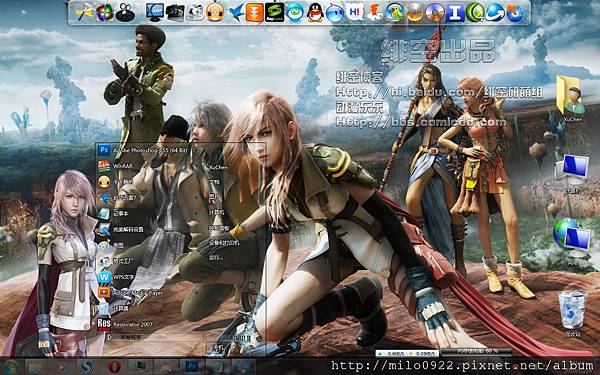Open the Photoshop taskbar button
Image resolution: width=600 pixels, height=375 pixels.
click(x=191, y=367)
